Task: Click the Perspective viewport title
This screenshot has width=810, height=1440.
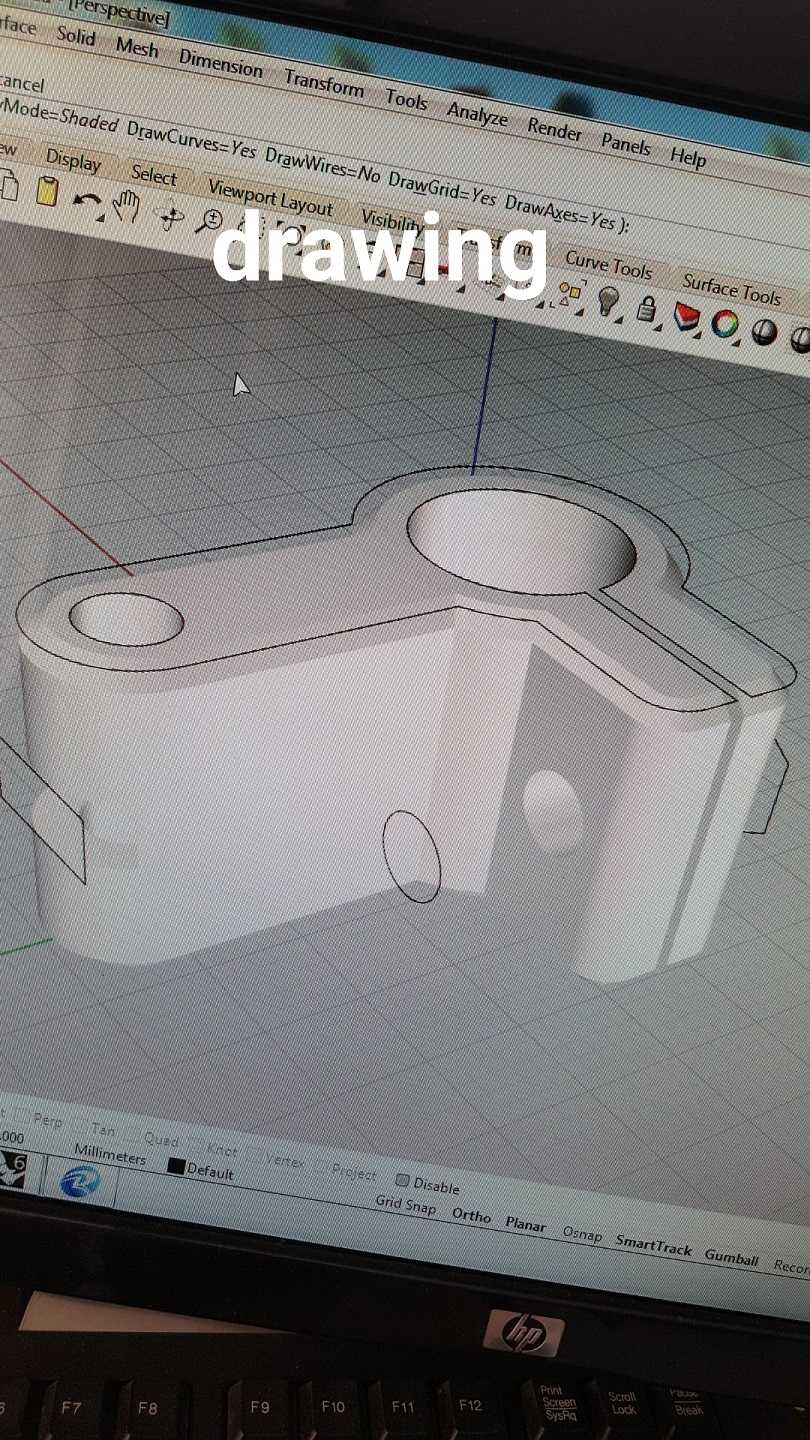Action: pyautogui.click(x=120, y=13)
